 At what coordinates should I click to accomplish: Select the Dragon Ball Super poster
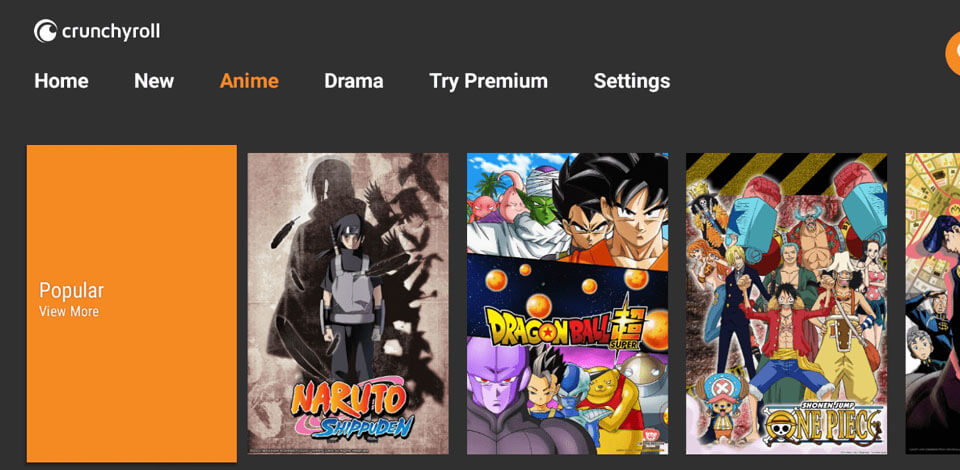(568, 304)
